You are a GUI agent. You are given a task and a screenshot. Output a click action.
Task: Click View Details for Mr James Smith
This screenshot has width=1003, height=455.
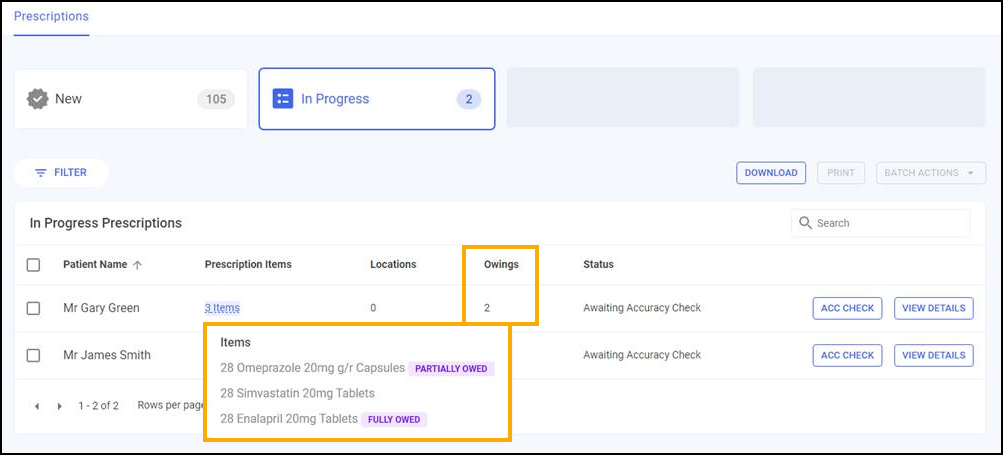point(933,355)
